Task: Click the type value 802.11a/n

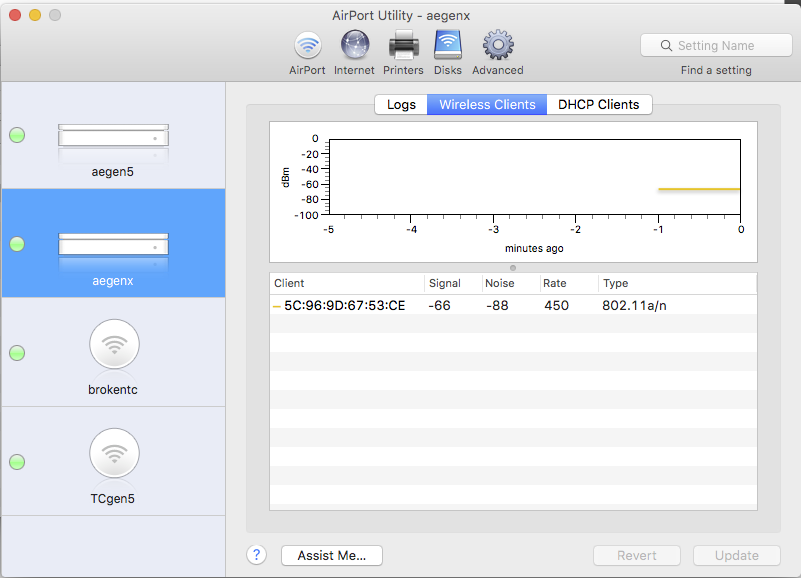Action: click(634, 305)
